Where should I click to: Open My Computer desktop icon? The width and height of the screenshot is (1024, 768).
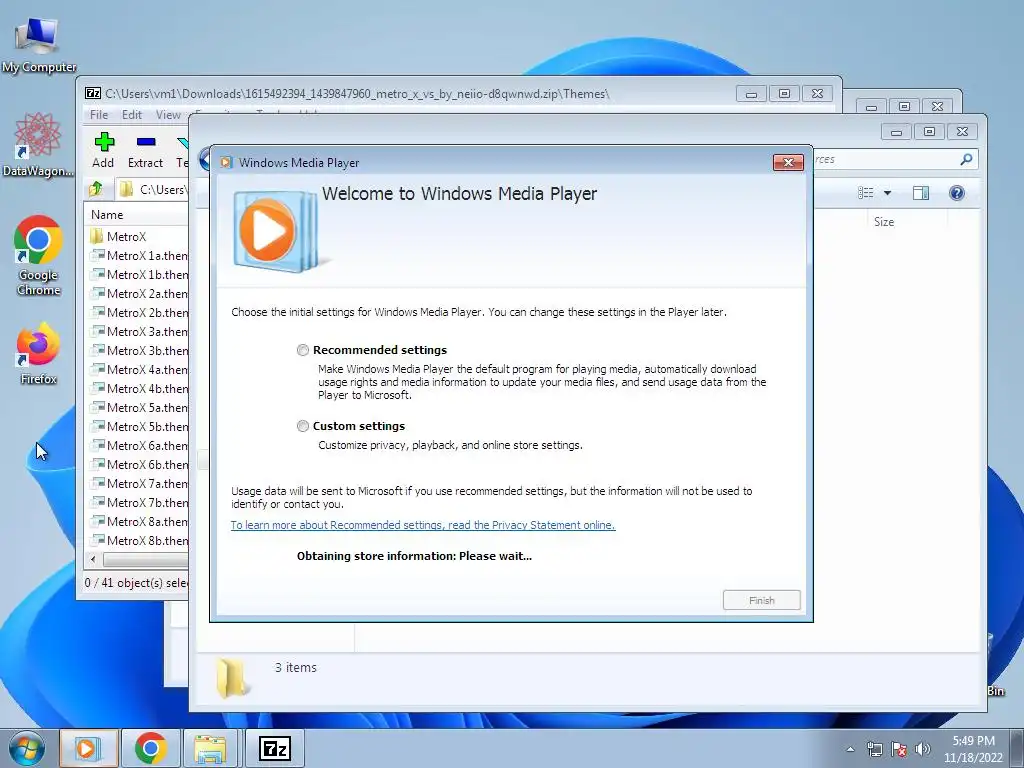coord(38,44)
